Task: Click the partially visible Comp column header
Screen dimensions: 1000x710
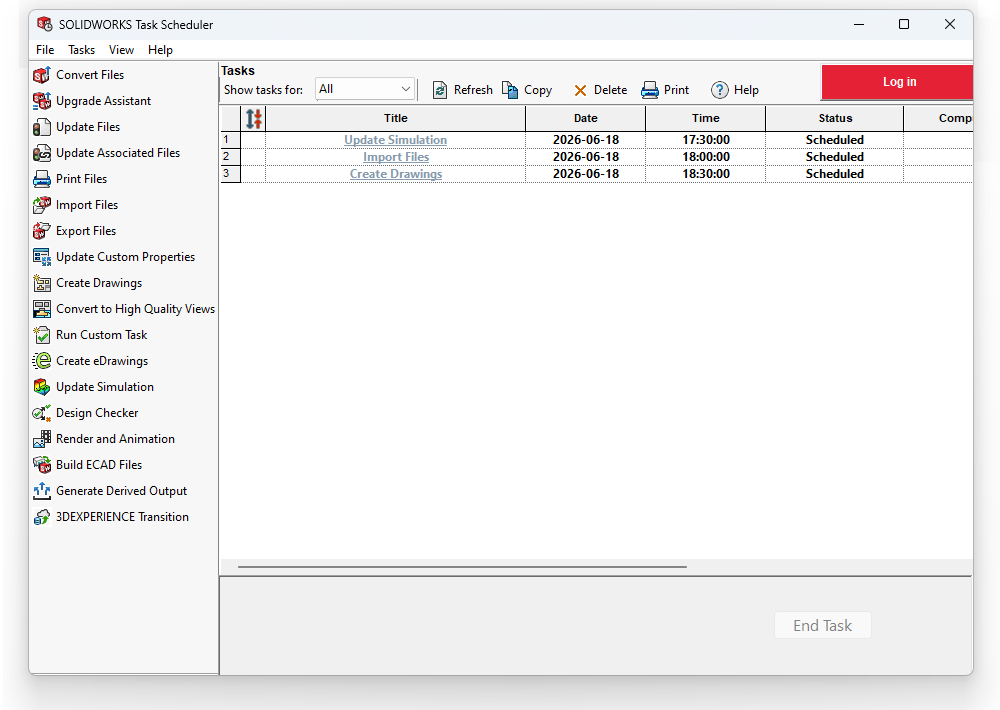Action: click(x=939, y=119)
